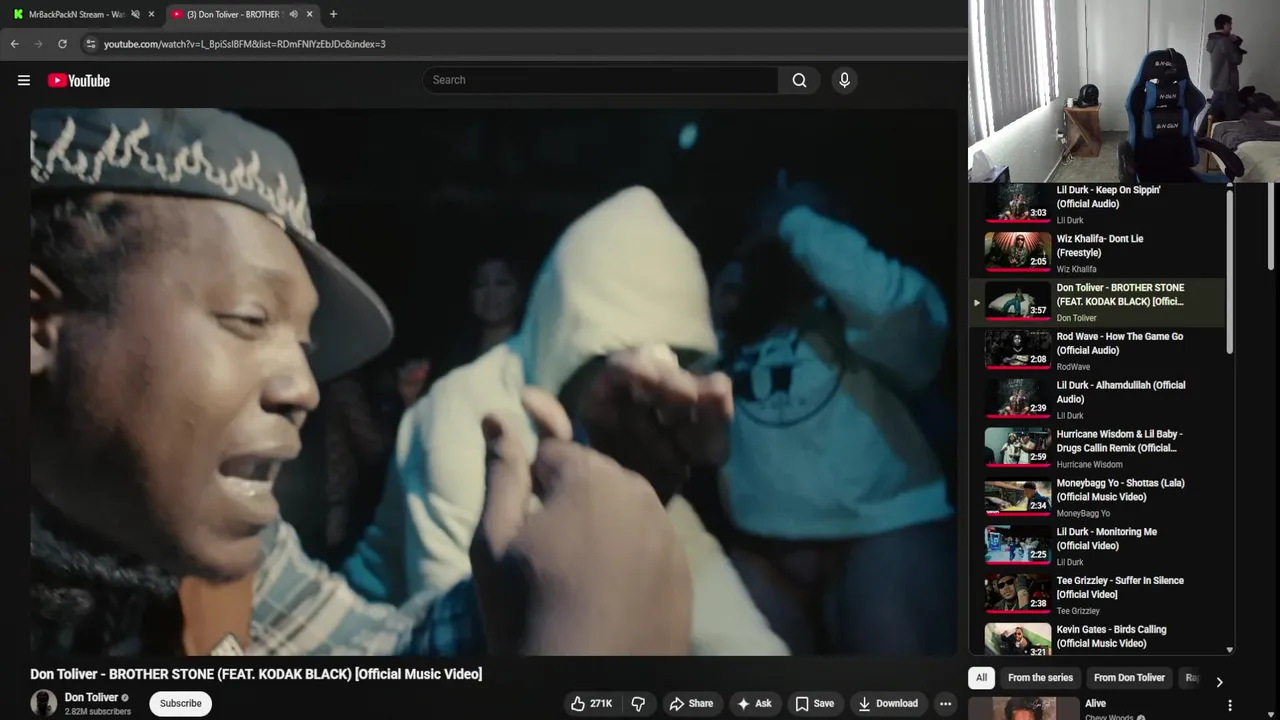Save the video to a playlist
The height and width of the screenshot is (720, 1280).
coord(814,703)
